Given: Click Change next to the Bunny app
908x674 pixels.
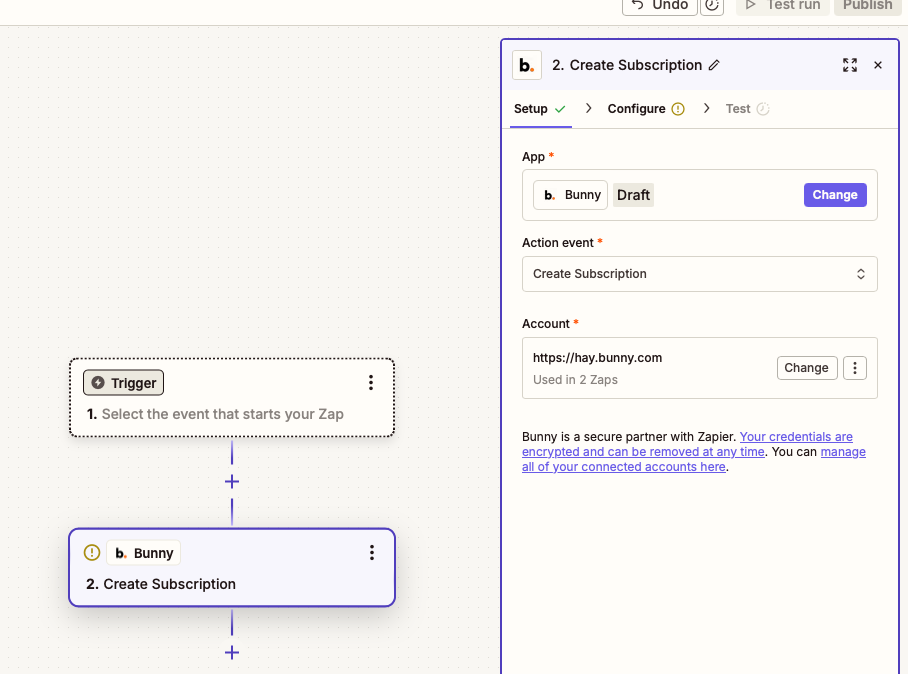Looking at the screenshot, I should [835, 194].
